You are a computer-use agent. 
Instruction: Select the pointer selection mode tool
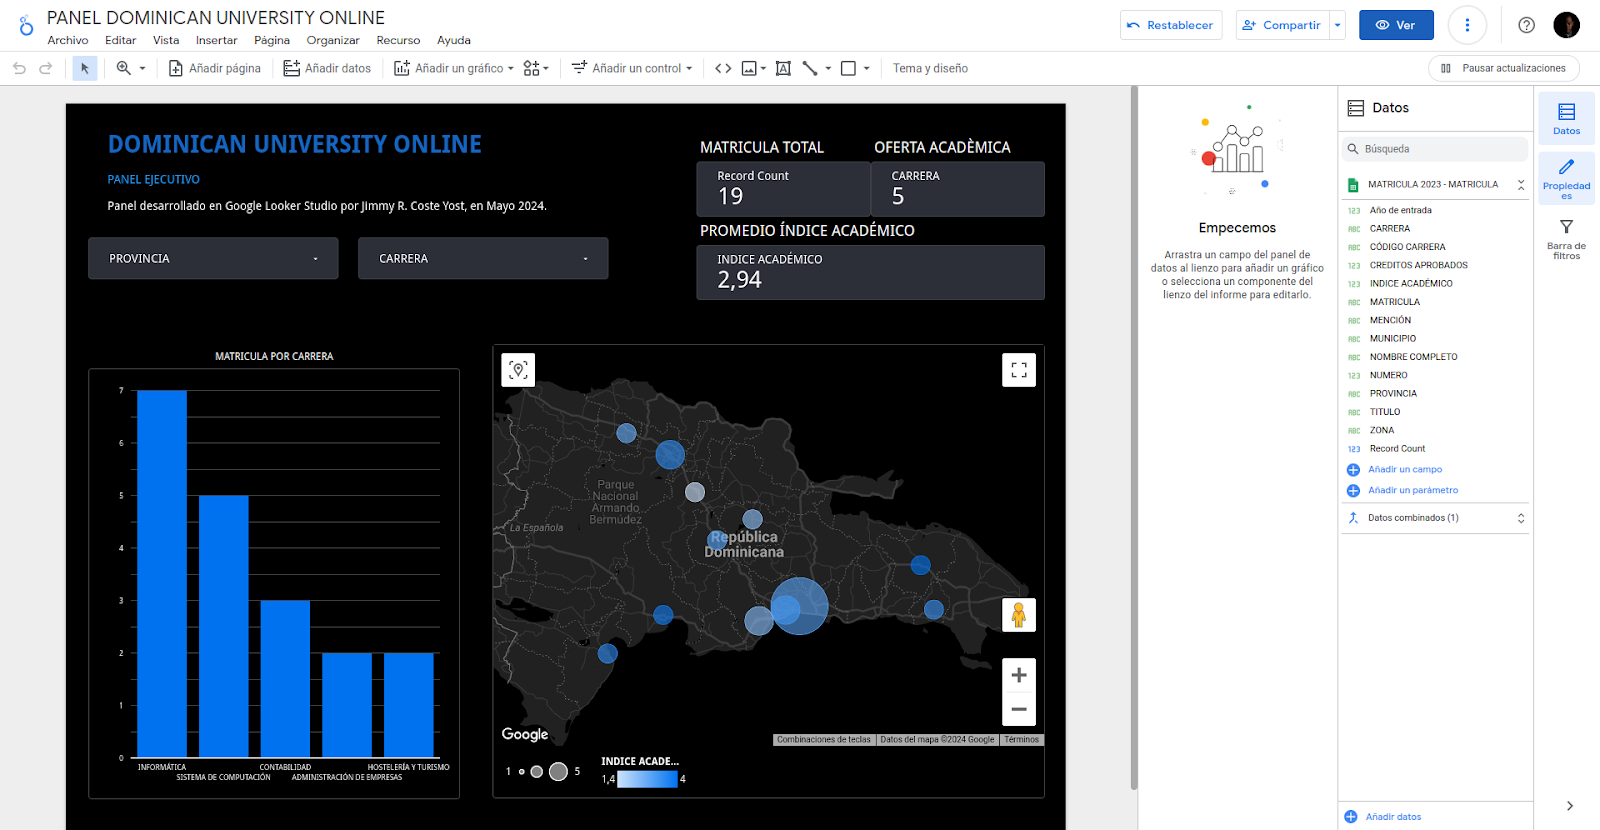click(85, 68)
